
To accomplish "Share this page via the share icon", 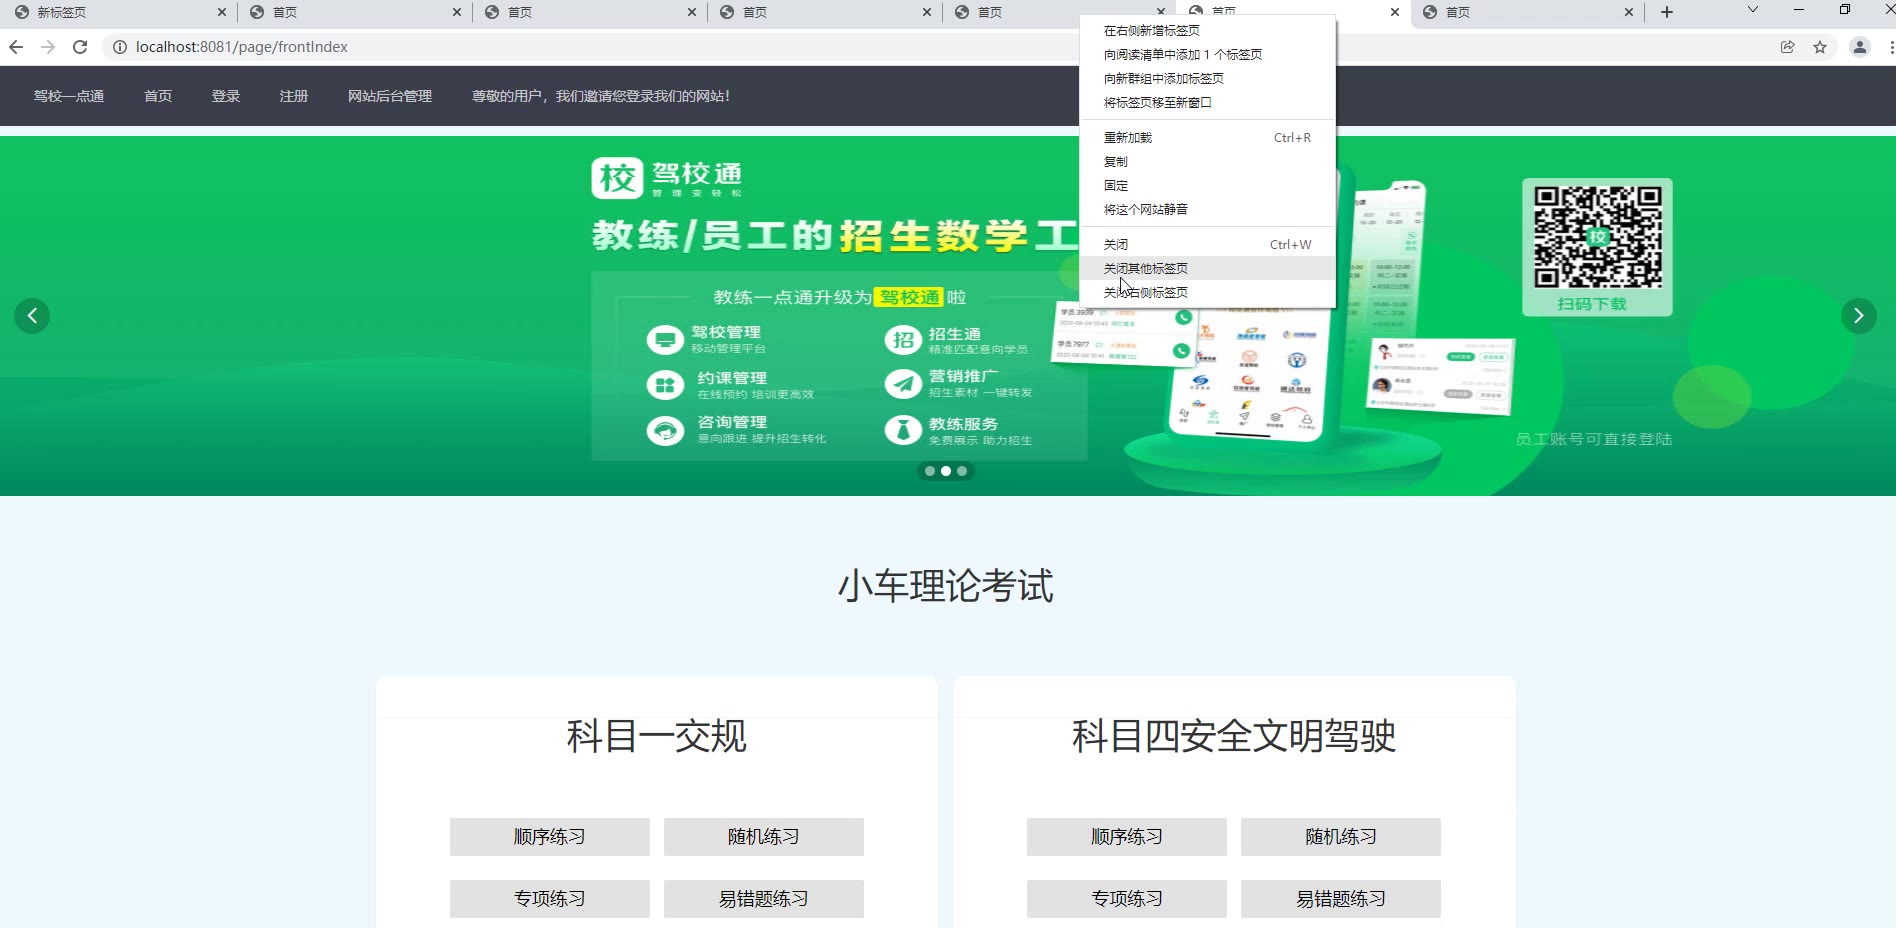I will [x=1787, y=47].
